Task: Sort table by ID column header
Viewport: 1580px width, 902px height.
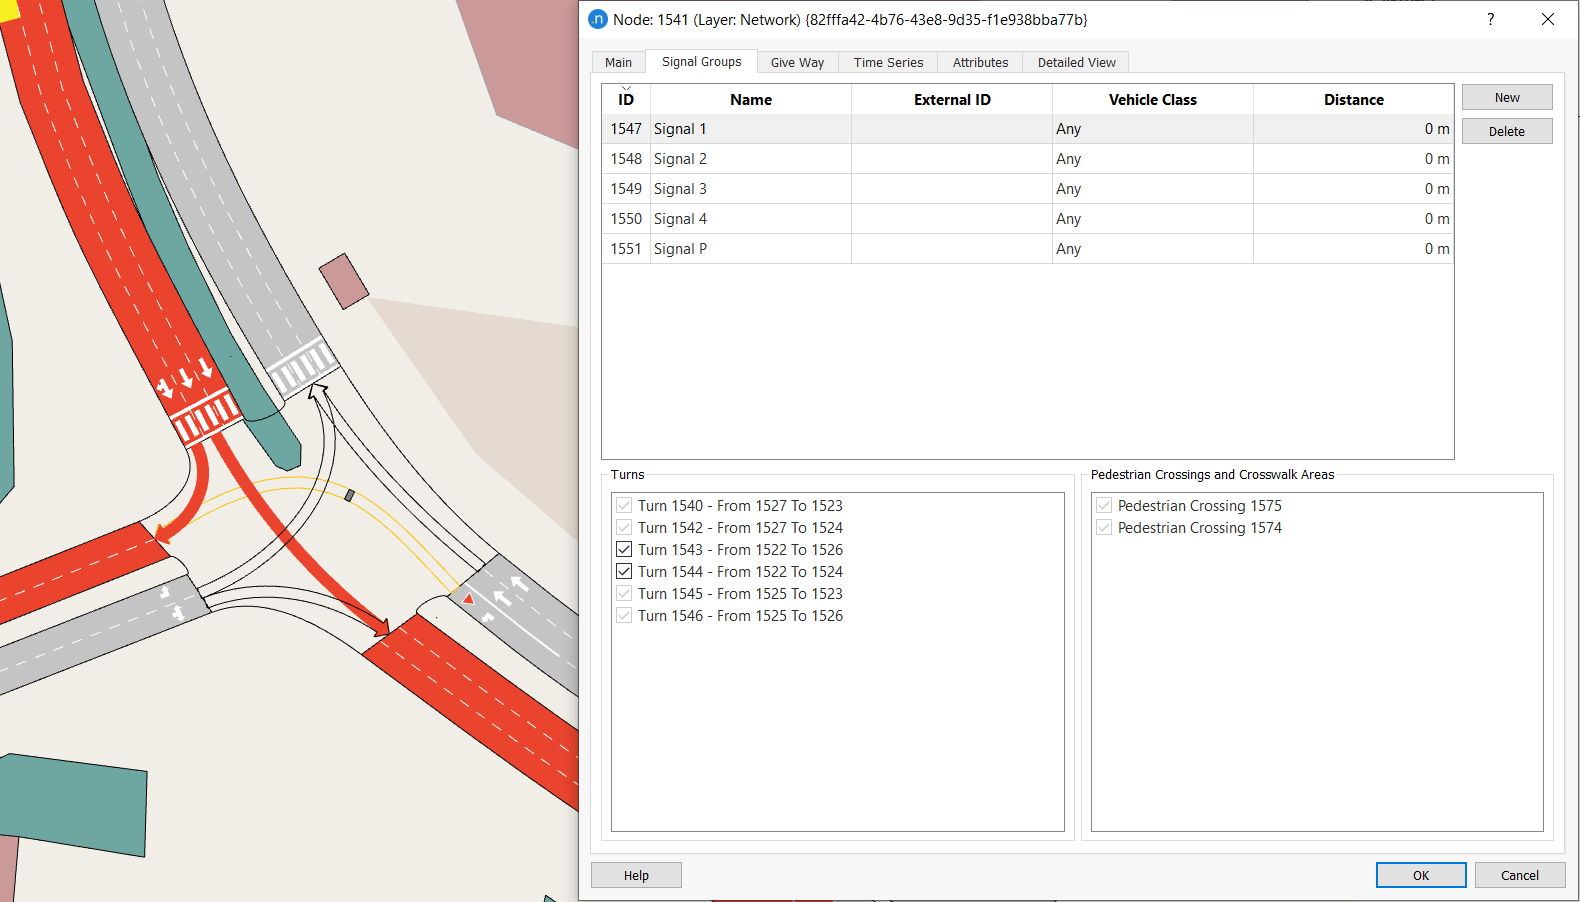Action: [626, 100]
